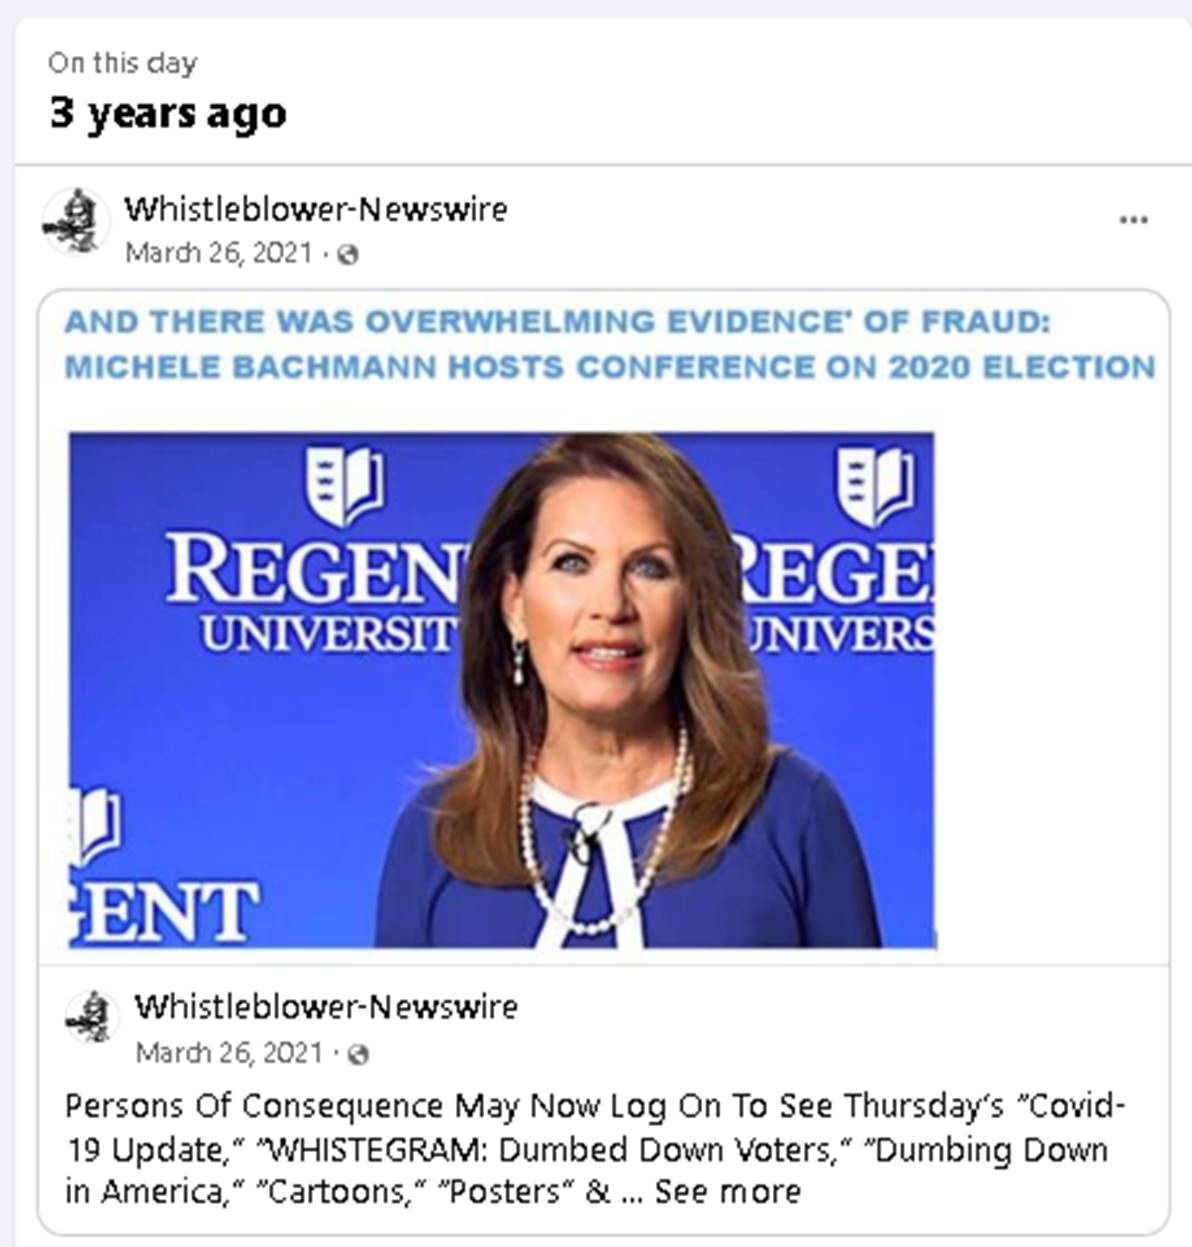Click the partial shield logo at photo's bottom-left
This screenshot has width=1192, height=1247.
pos(97,826)
